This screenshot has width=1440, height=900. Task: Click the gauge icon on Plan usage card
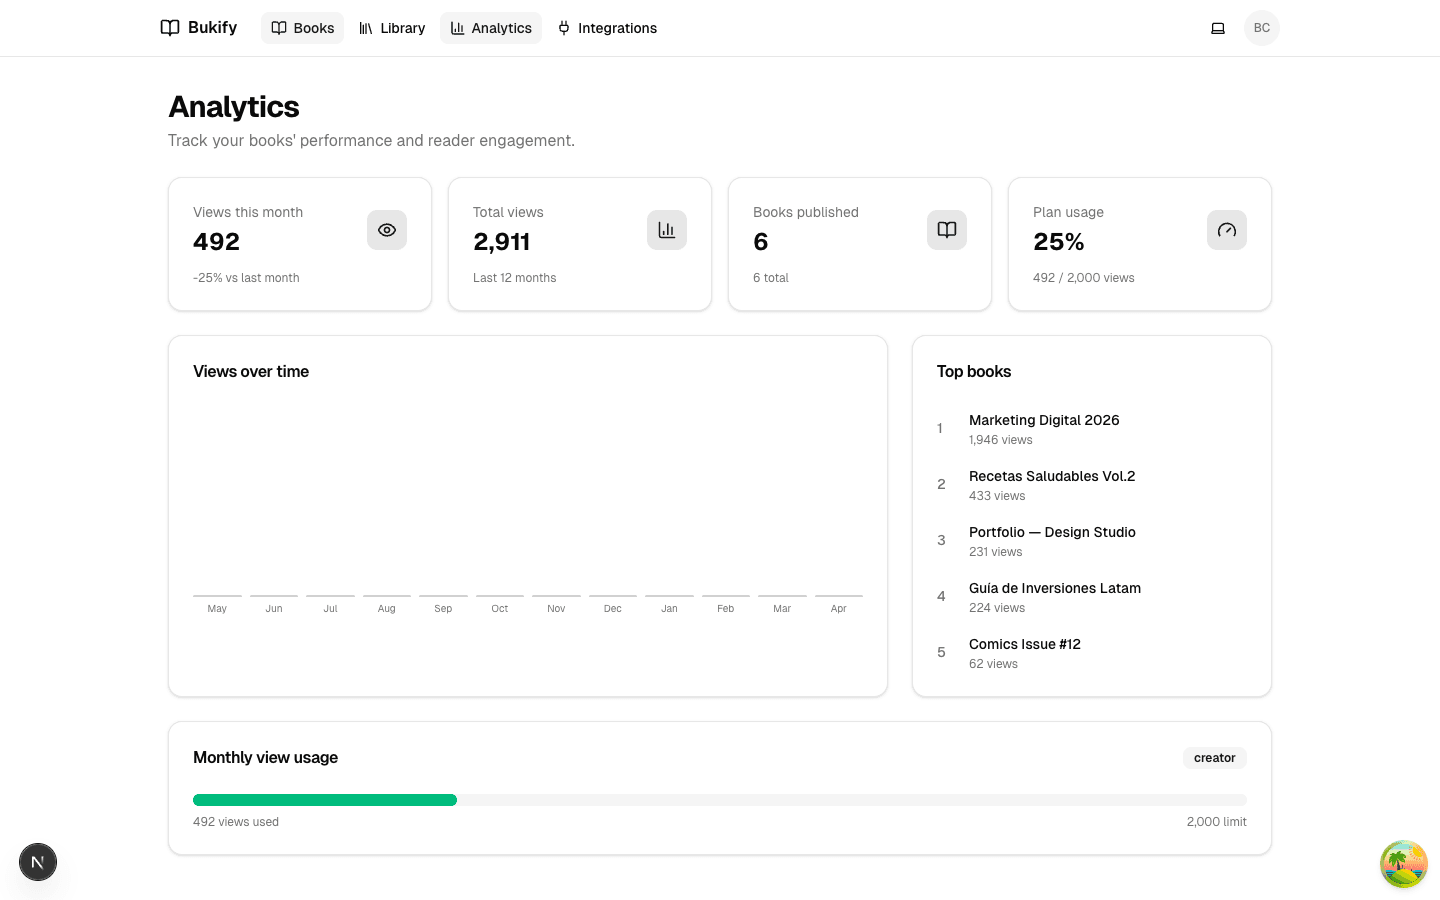point(1227,230)
